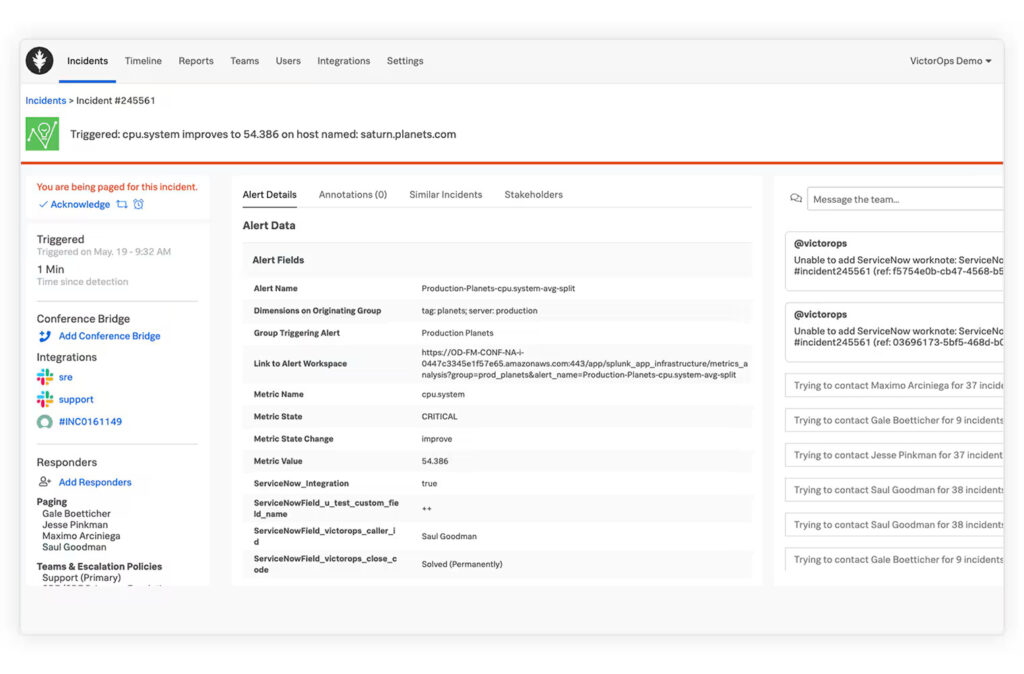Go back via the Incidents breadcrumb link
This screenshot has height=674, width=1024.
click(45, 100)
